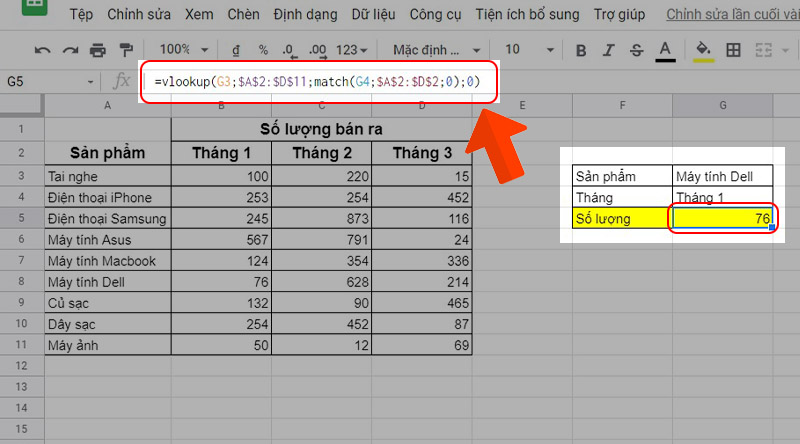Format as percent icon
800x444 pixels.
263,50
